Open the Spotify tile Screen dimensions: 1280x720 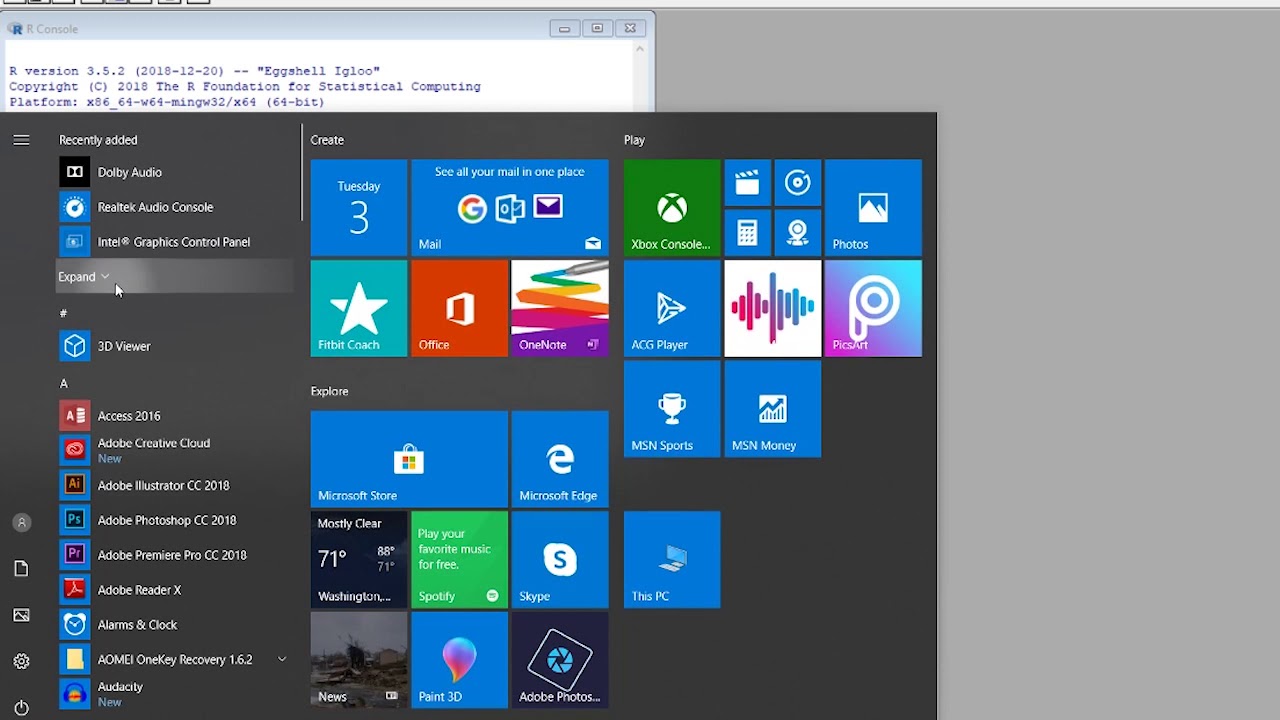pyautogui.click(x=460, y=560)
